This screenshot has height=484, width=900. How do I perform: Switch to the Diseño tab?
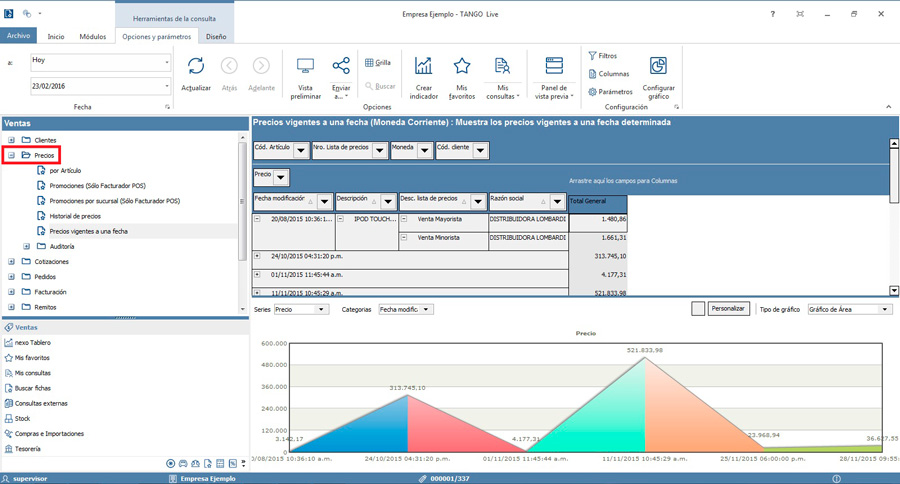click(216, 36)
